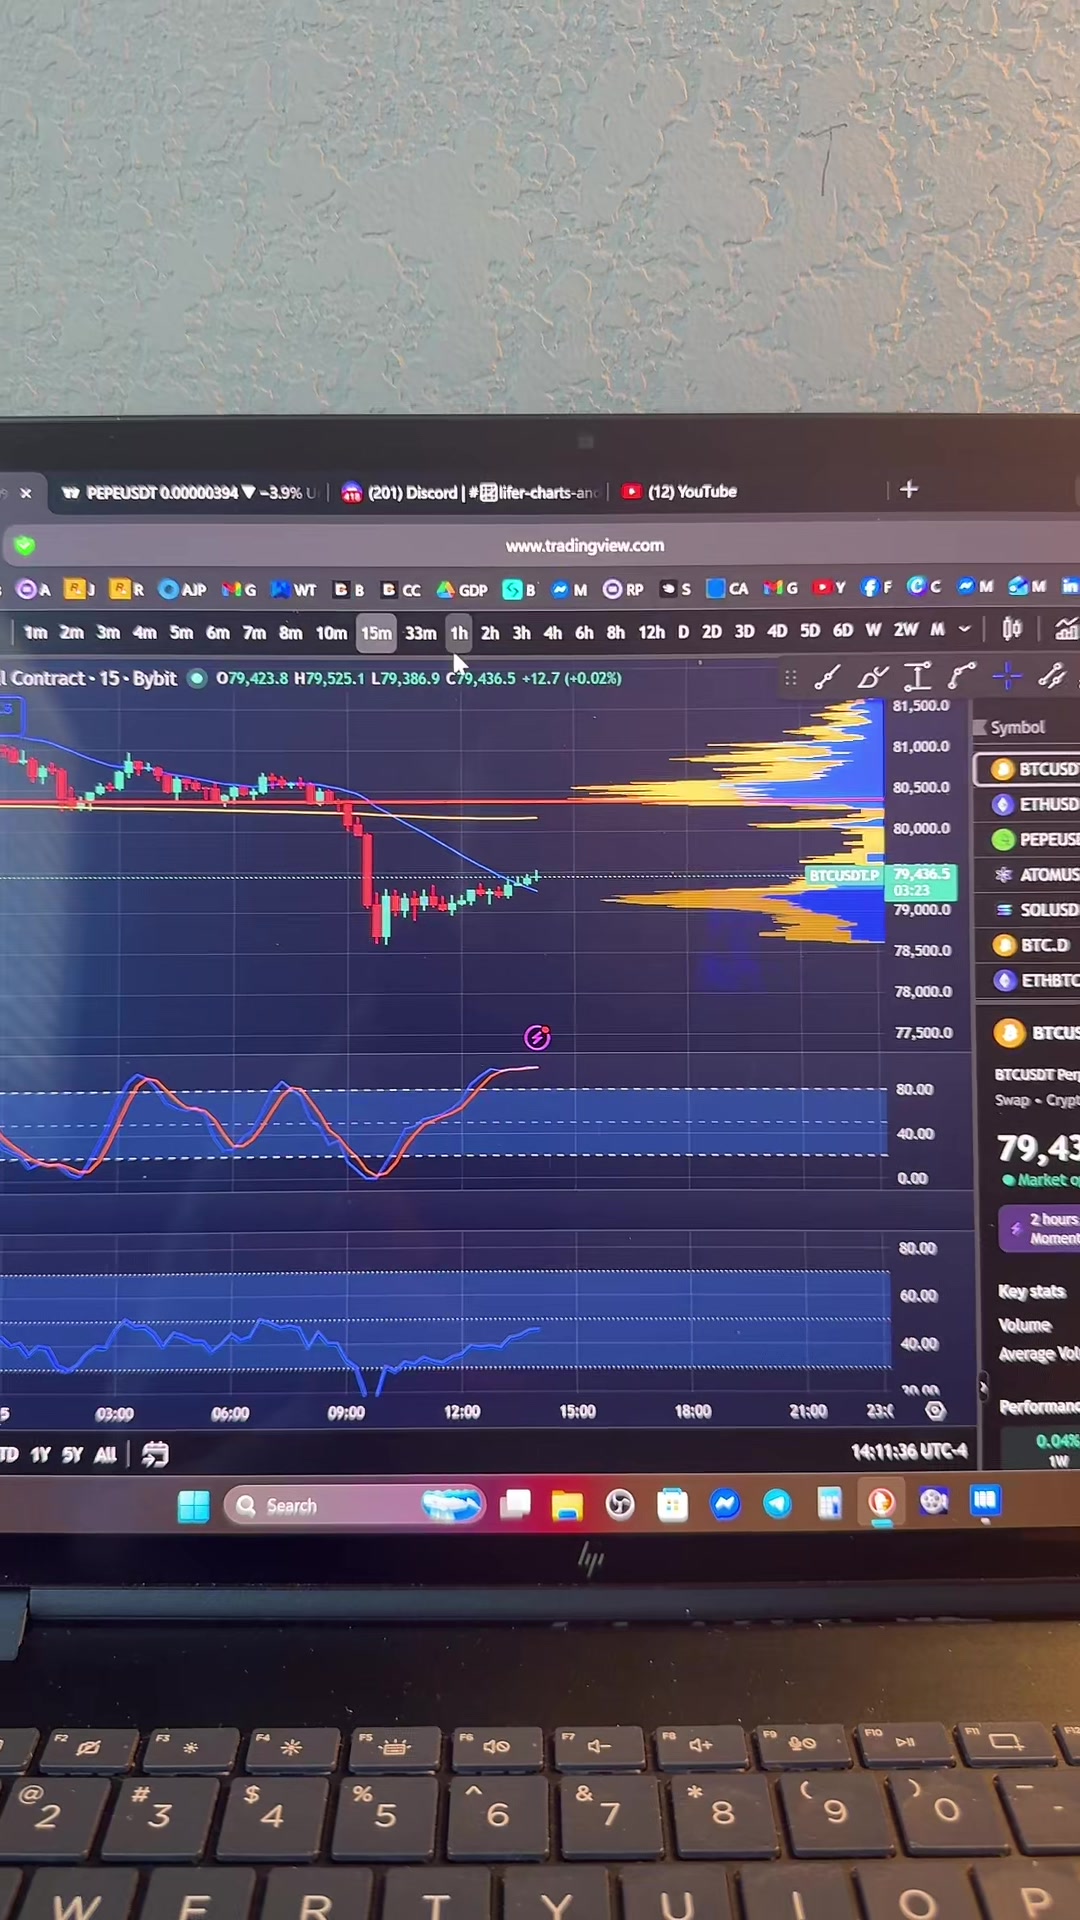1080x1920 pixels.
Task: Select ATOMUS in the watchlist
Action: pyautogui.click(x=1029, y=875)
